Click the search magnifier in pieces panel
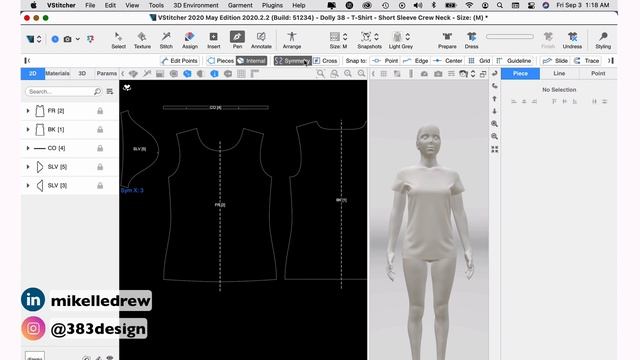 point(97,91)
